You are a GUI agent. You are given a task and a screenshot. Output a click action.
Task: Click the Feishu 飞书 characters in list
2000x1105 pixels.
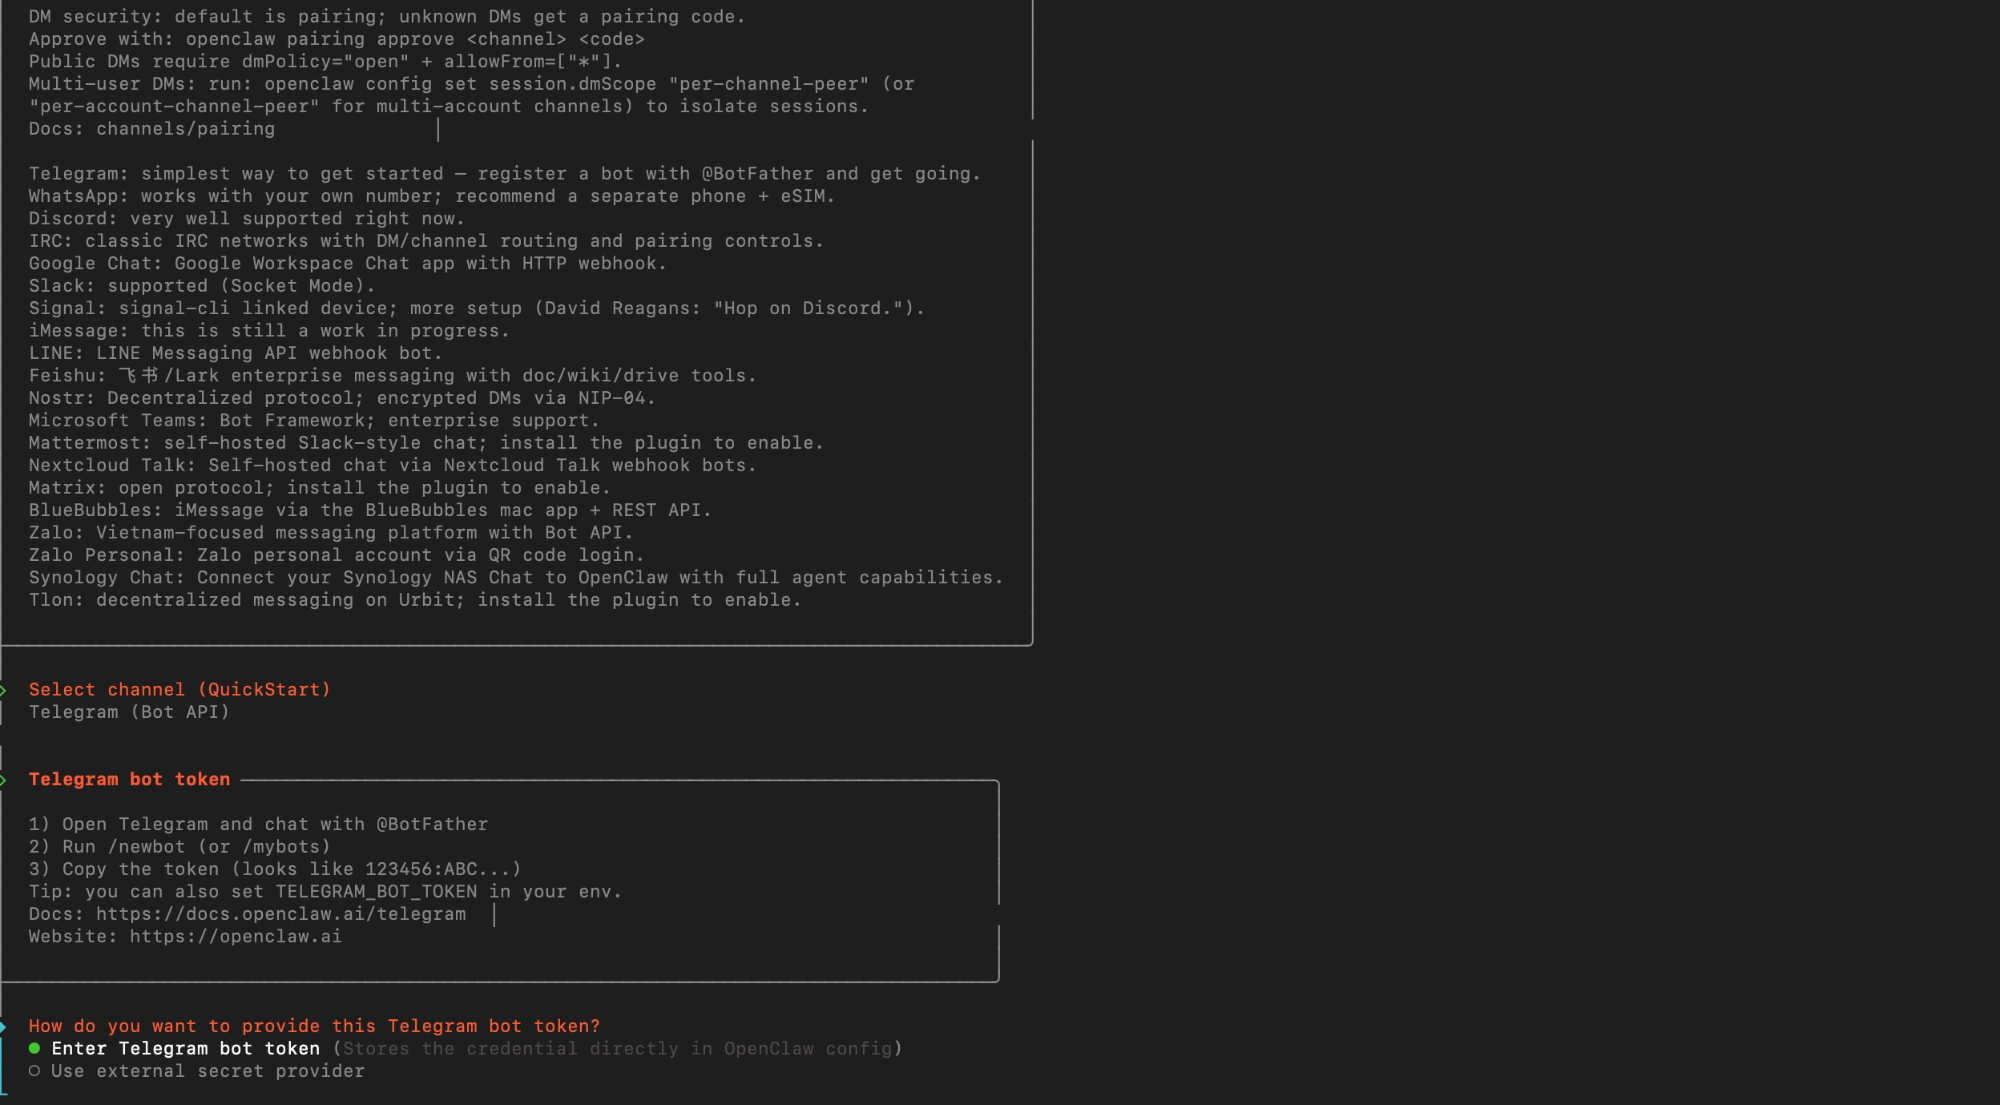point(139,376)
